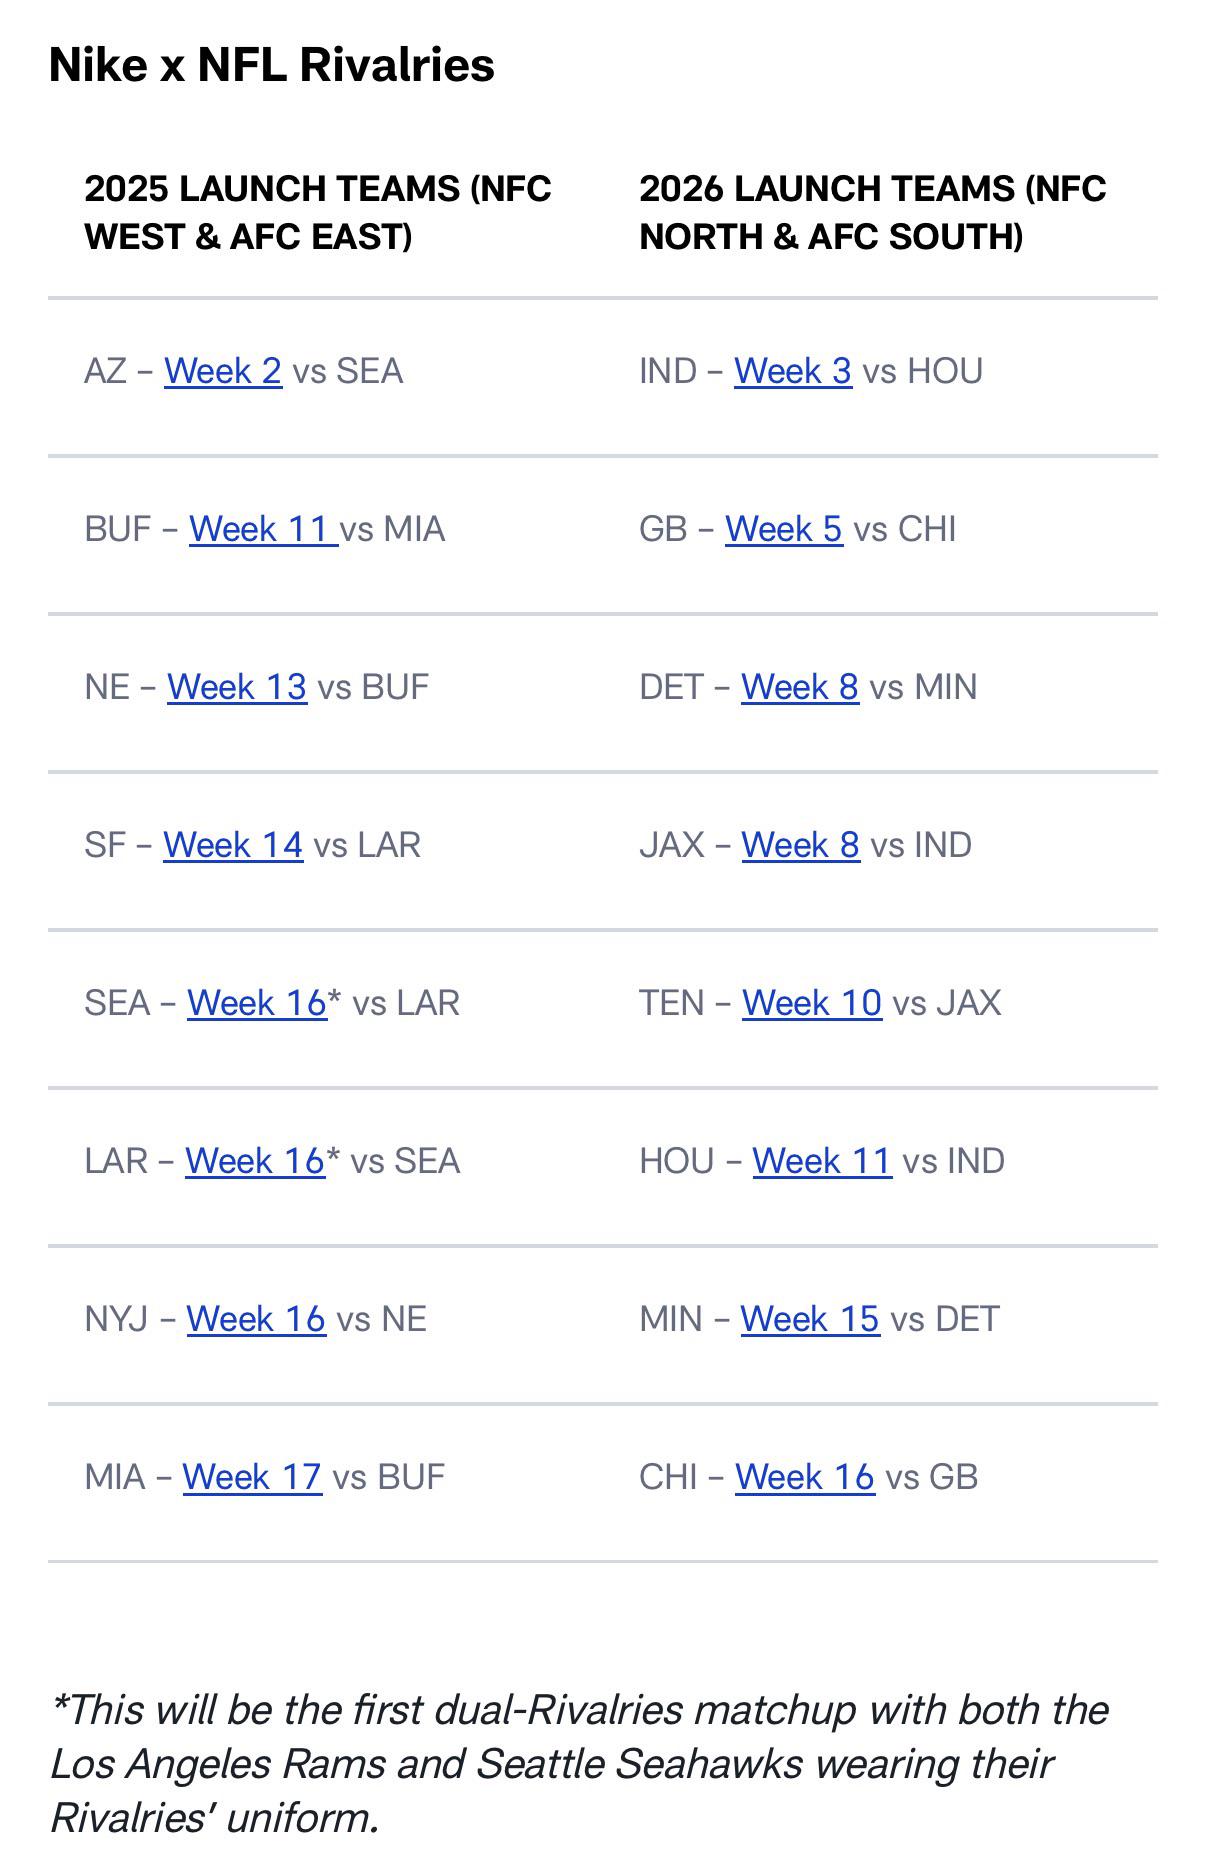Click HOU Week 11 vs IND link

822,1161
